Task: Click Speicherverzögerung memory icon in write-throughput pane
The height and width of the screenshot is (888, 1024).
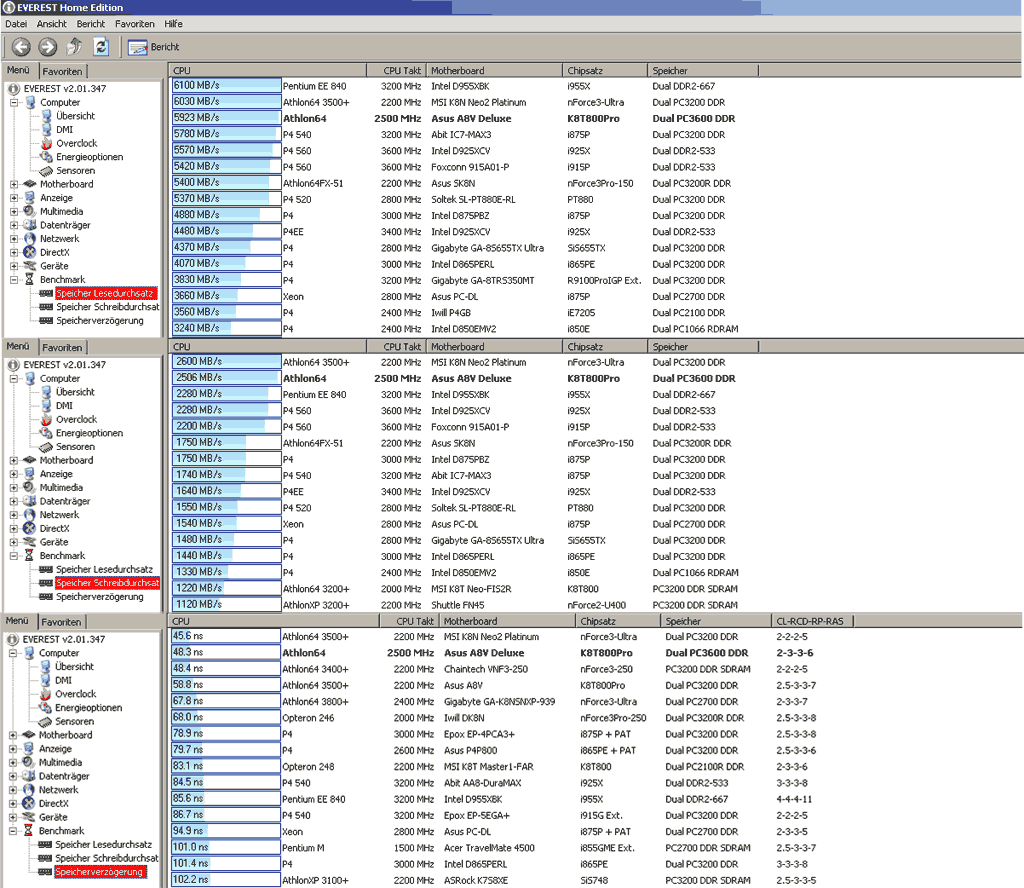Action: [x=46, y=597]
